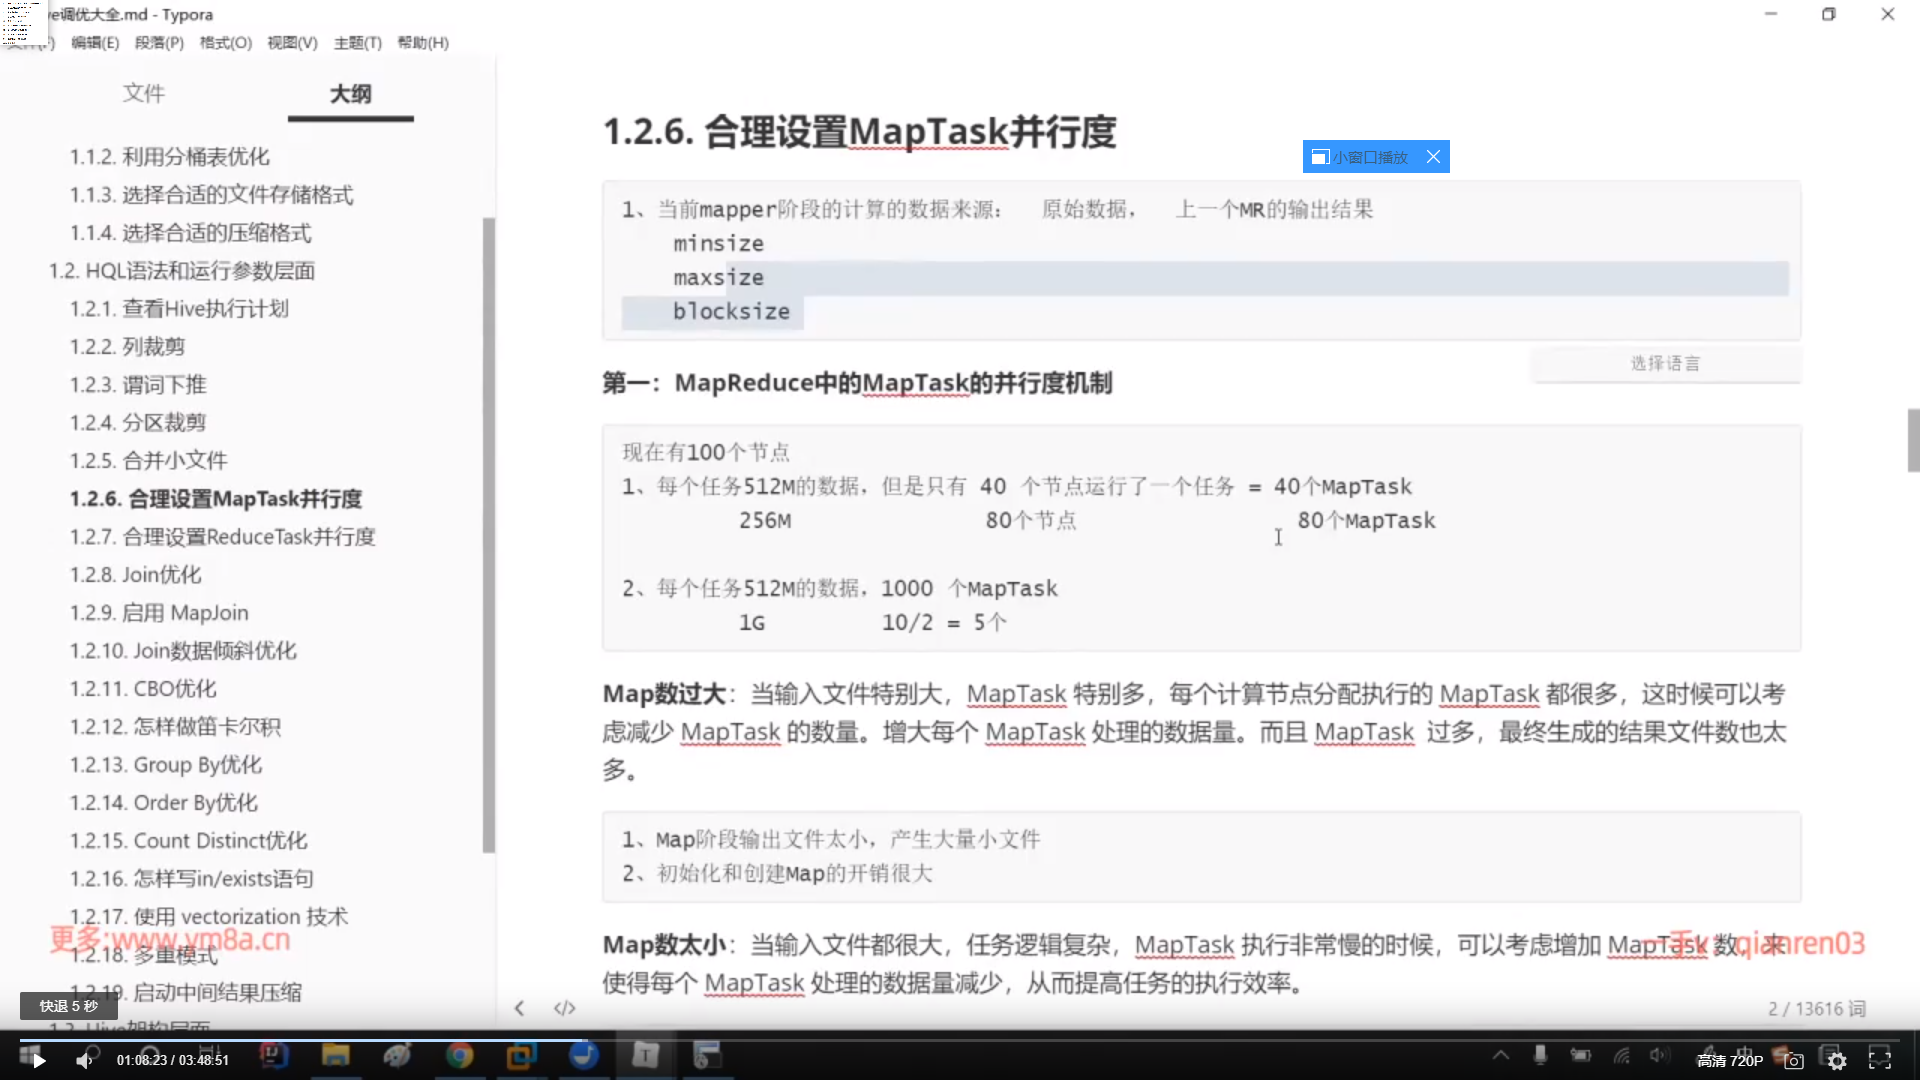Go to outline item 1.2.8. Join优化
The width and height of the screenshot is (1920, 1080).
coord(135,574)
